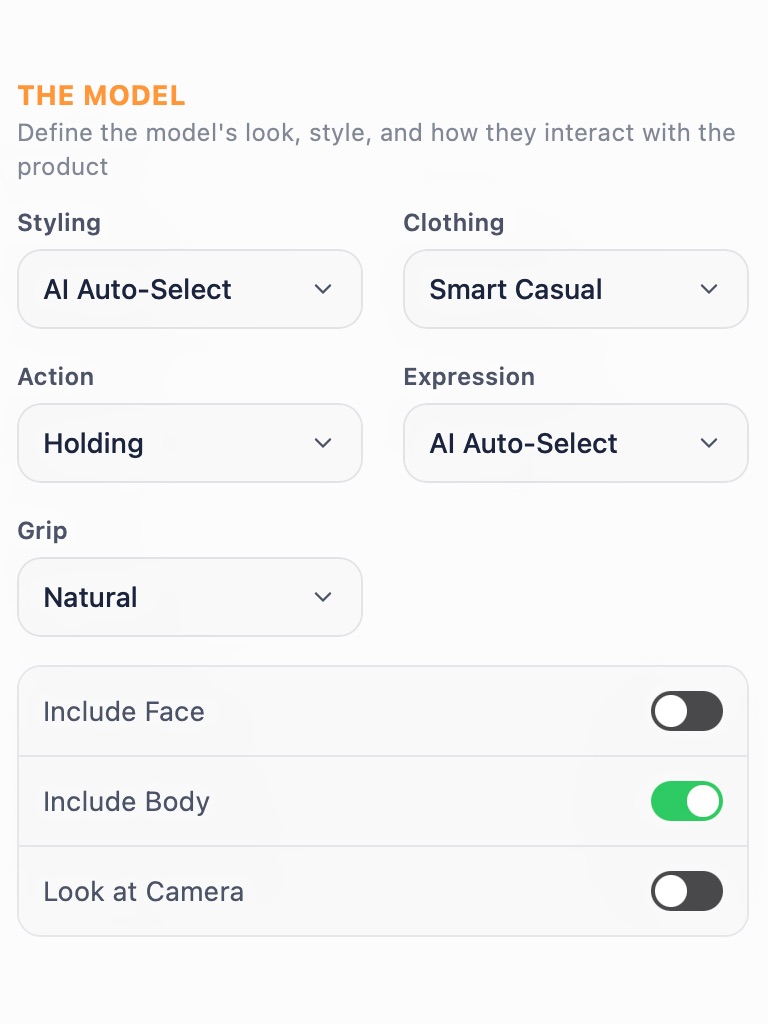Turn off the Include Body switch

(686, 801)
